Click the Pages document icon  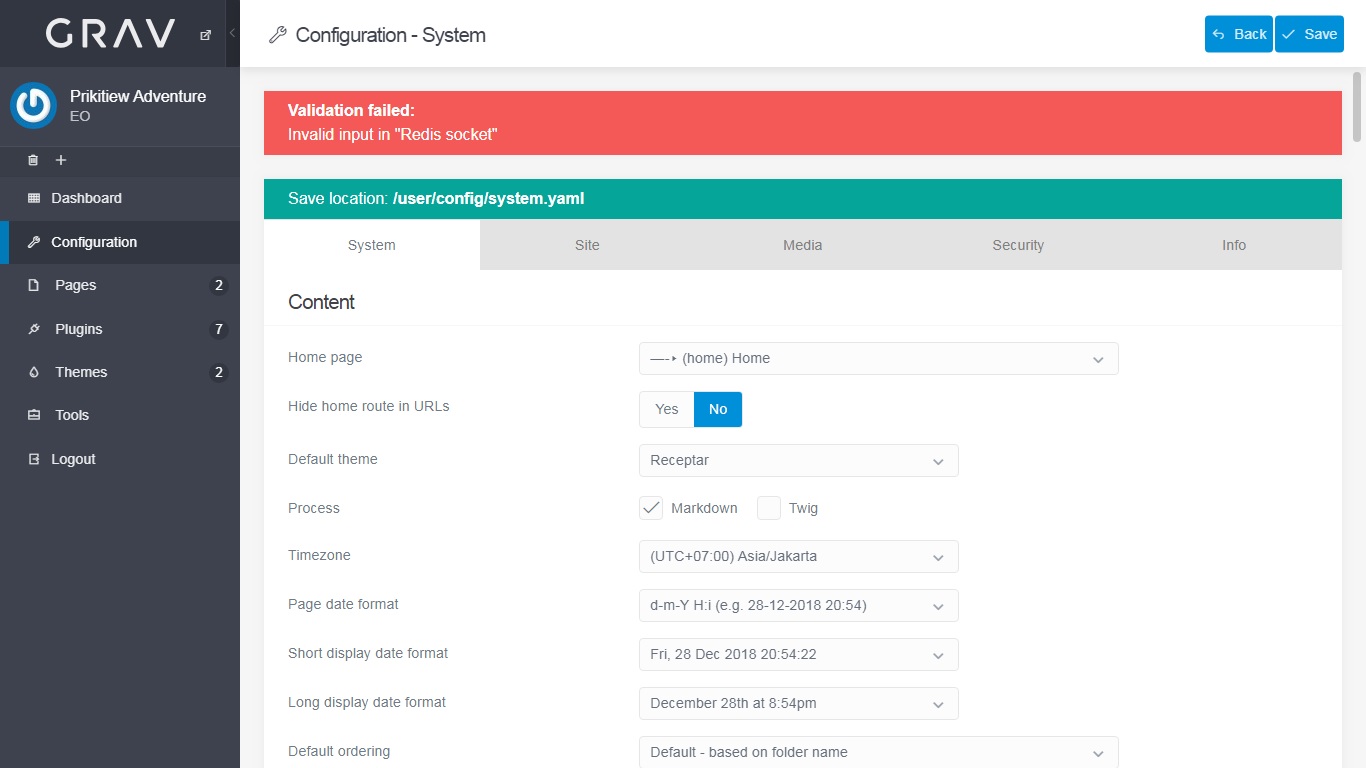pos(34,285)
